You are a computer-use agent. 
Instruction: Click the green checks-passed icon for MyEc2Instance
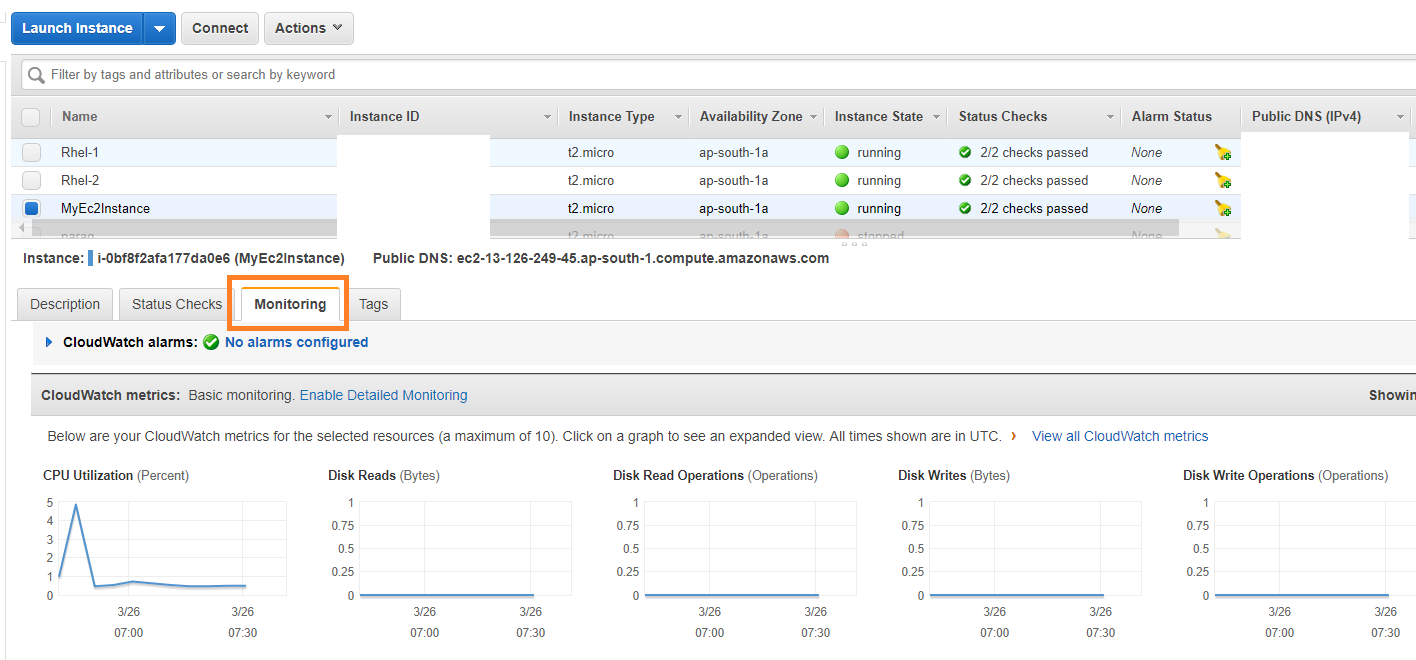(x=966, y=208)
